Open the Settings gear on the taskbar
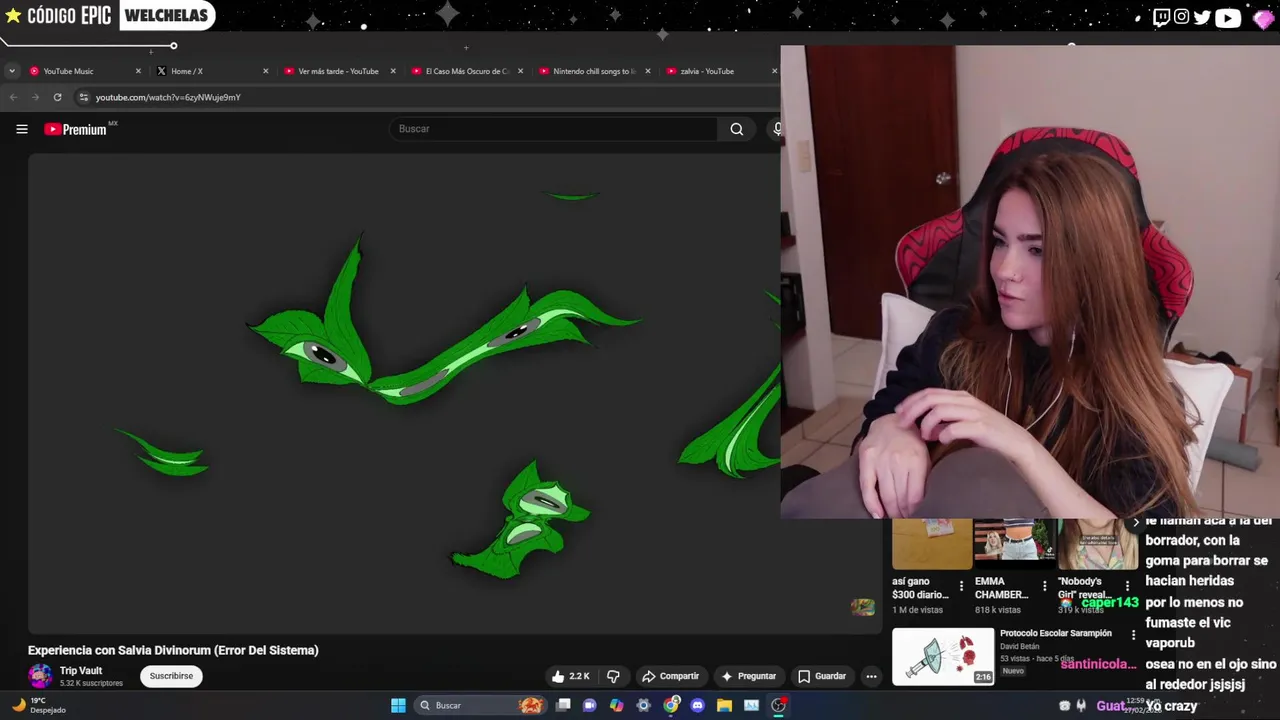 (643, 705)
